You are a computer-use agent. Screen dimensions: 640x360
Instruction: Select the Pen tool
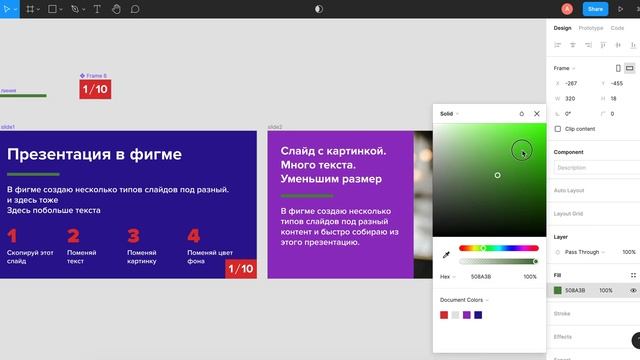point(75,9)
